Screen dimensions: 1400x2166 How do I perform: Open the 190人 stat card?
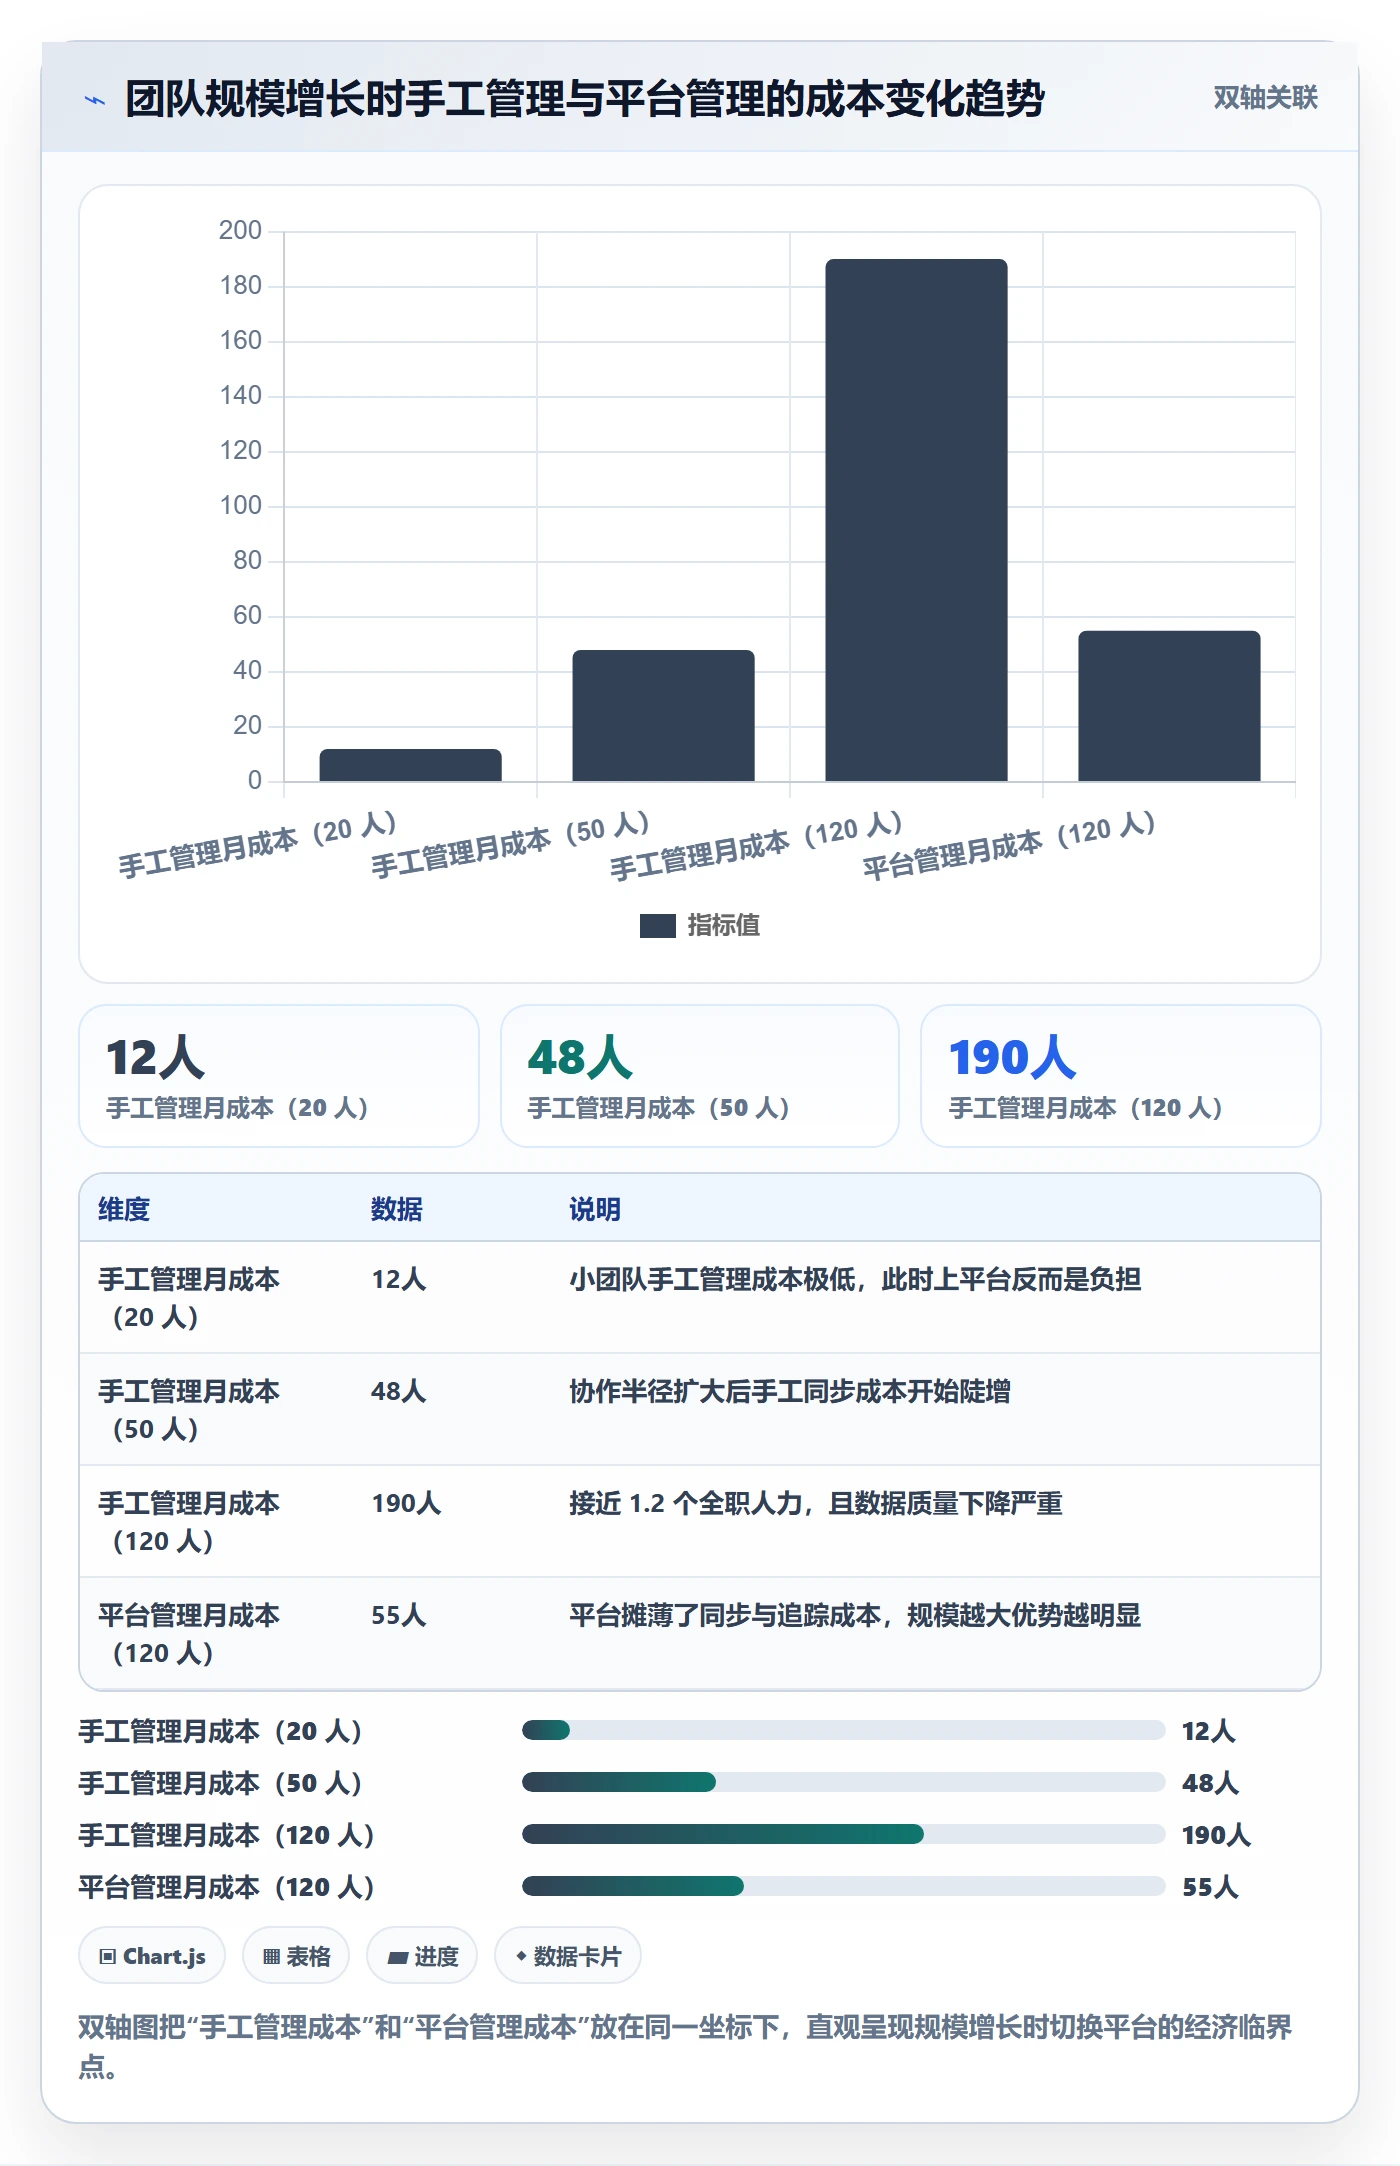(1121, 1076)
